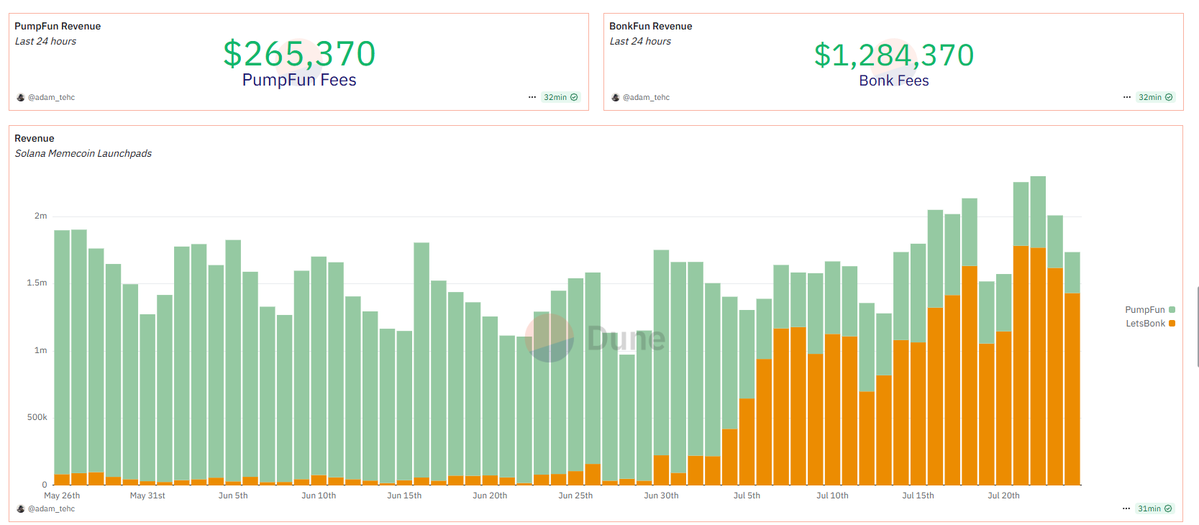1199x525 pixels.
Task: Click 'Last 24 hours' in BonkFun Revenue panel
Action: [x=640, y=41]
